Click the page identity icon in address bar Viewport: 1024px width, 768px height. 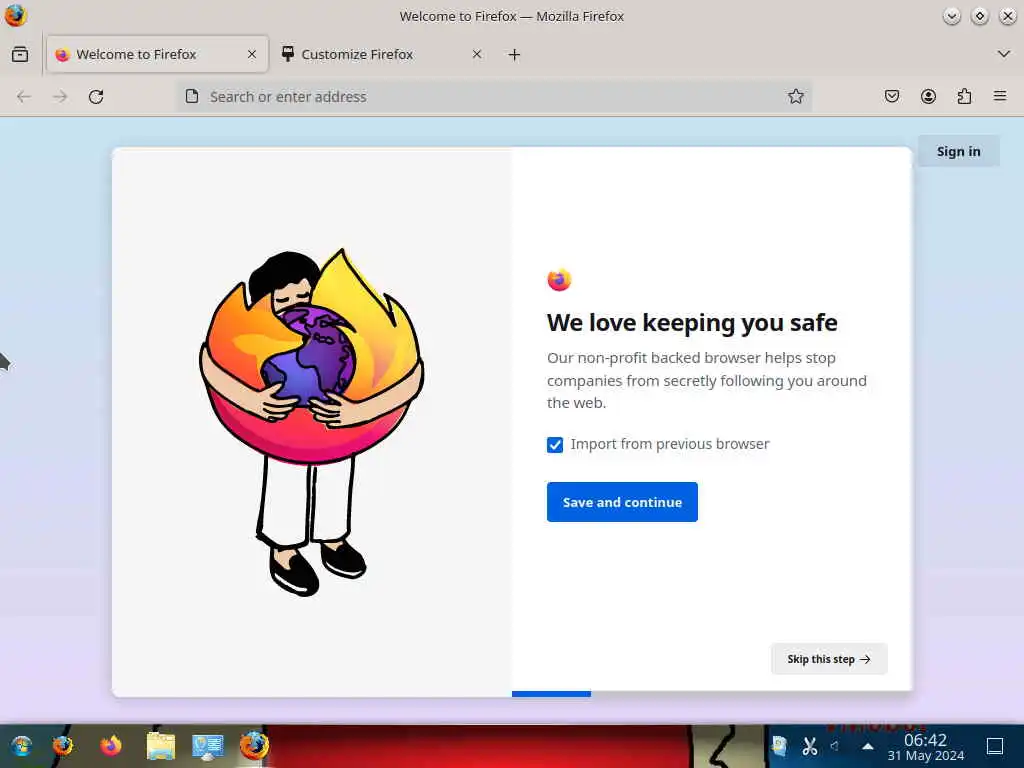(x=192, y=97)
